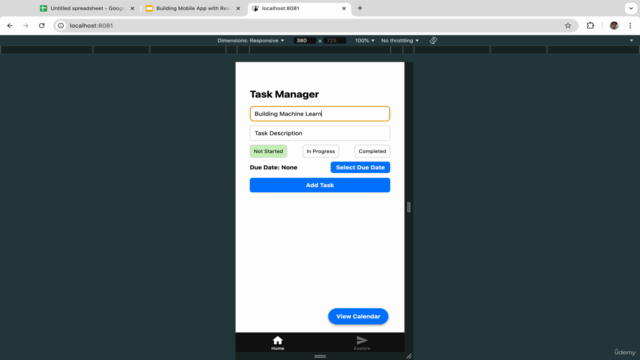Select the Not Started status

[268, 151]
